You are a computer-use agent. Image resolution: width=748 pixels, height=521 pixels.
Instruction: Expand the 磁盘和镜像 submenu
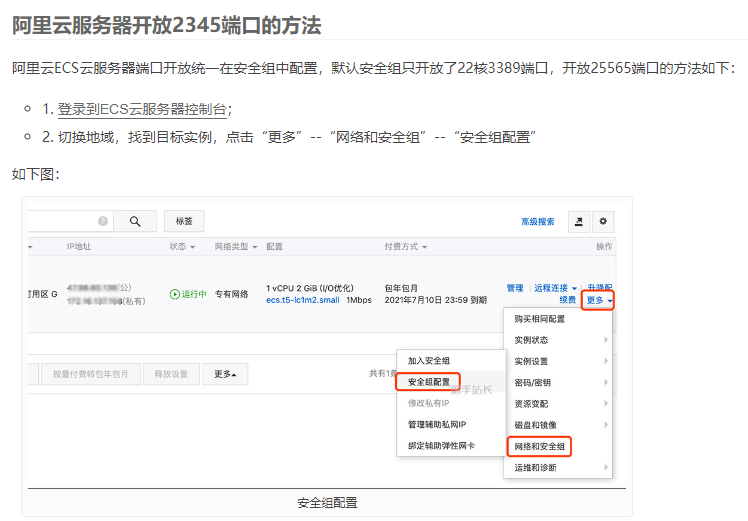click(558, 425)
